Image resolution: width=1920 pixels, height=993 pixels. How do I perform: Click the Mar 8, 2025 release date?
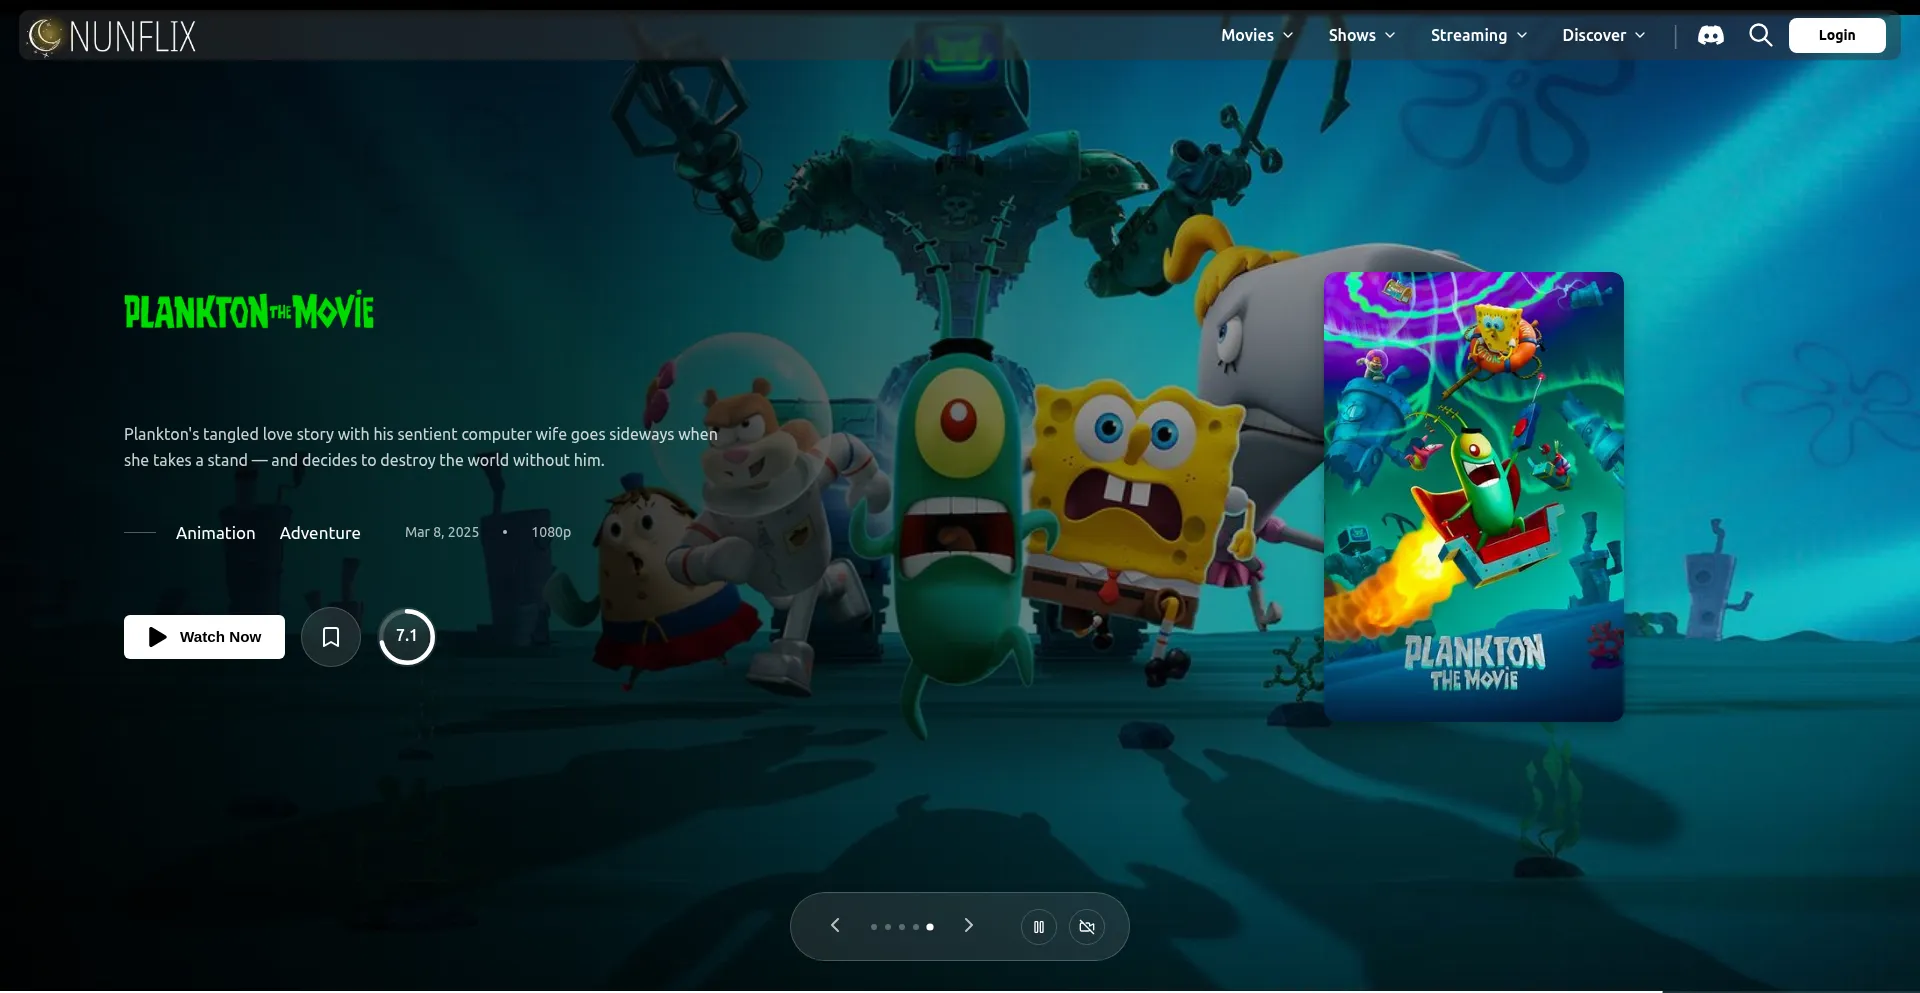click(442, 533)
